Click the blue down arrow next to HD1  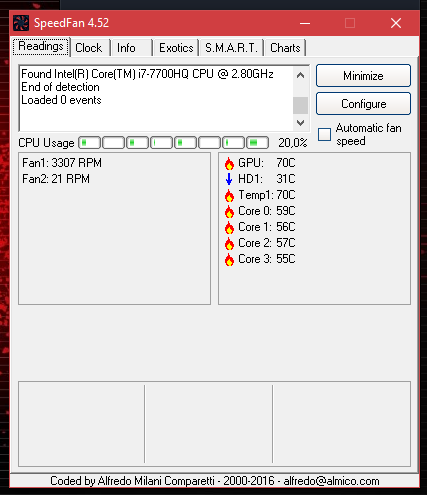(x=229, y=179)
